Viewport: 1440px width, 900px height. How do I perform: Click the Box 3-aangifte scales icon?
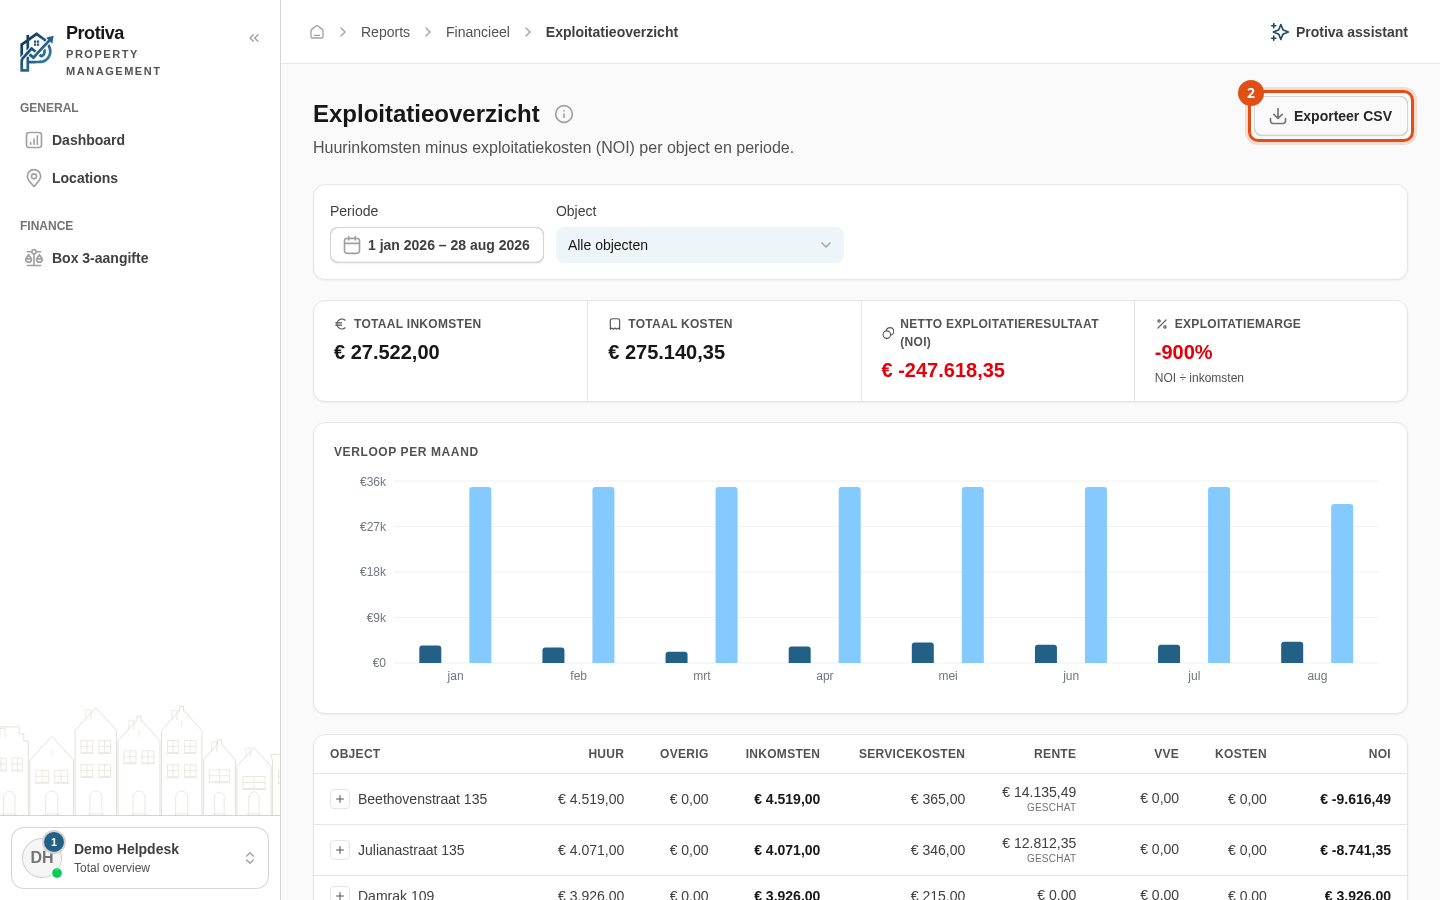tap(34, 258)
